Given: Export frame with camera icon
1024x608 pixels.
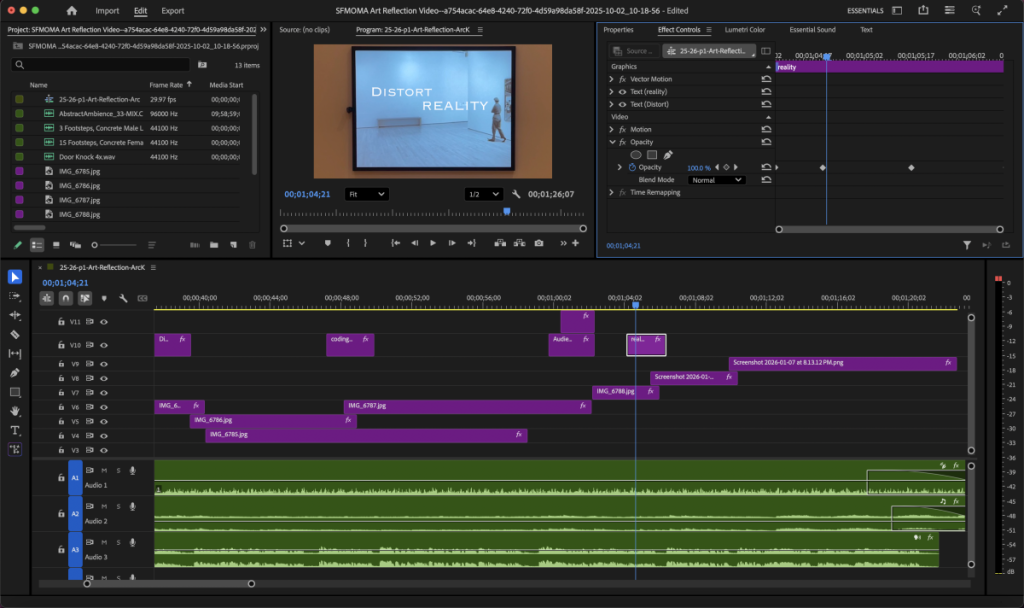Looking at the screenshot, I should click(x=539, y=243).
